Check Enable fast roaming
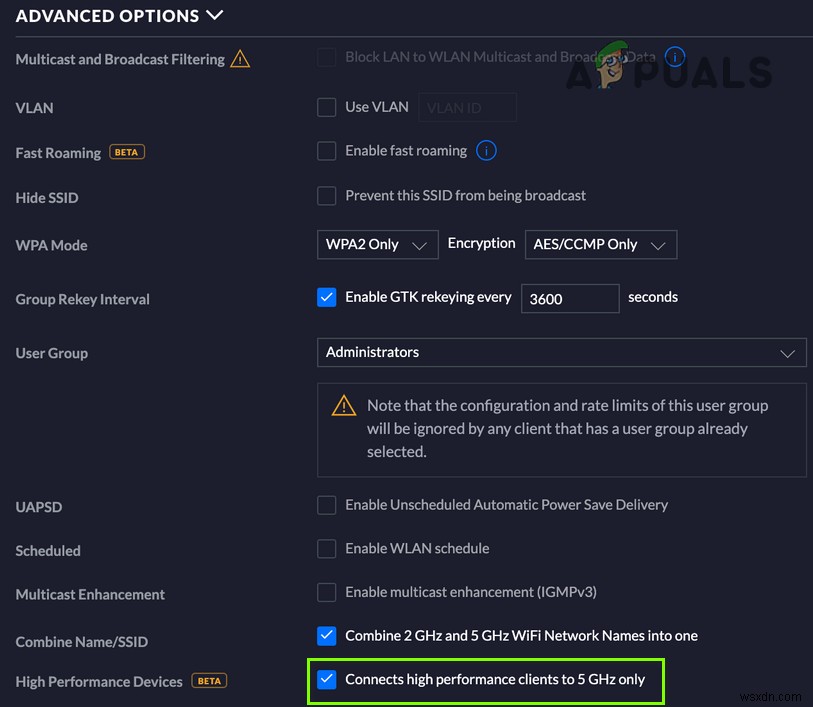This screenshot has width=813, height=707. tap(327, 151)
